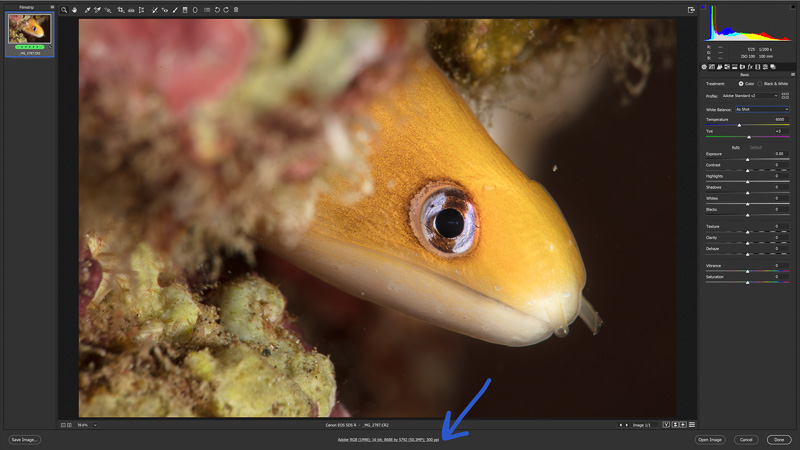Toggle full screen mode icon
The image size is (800, 450).
click(x=691, y=10)
